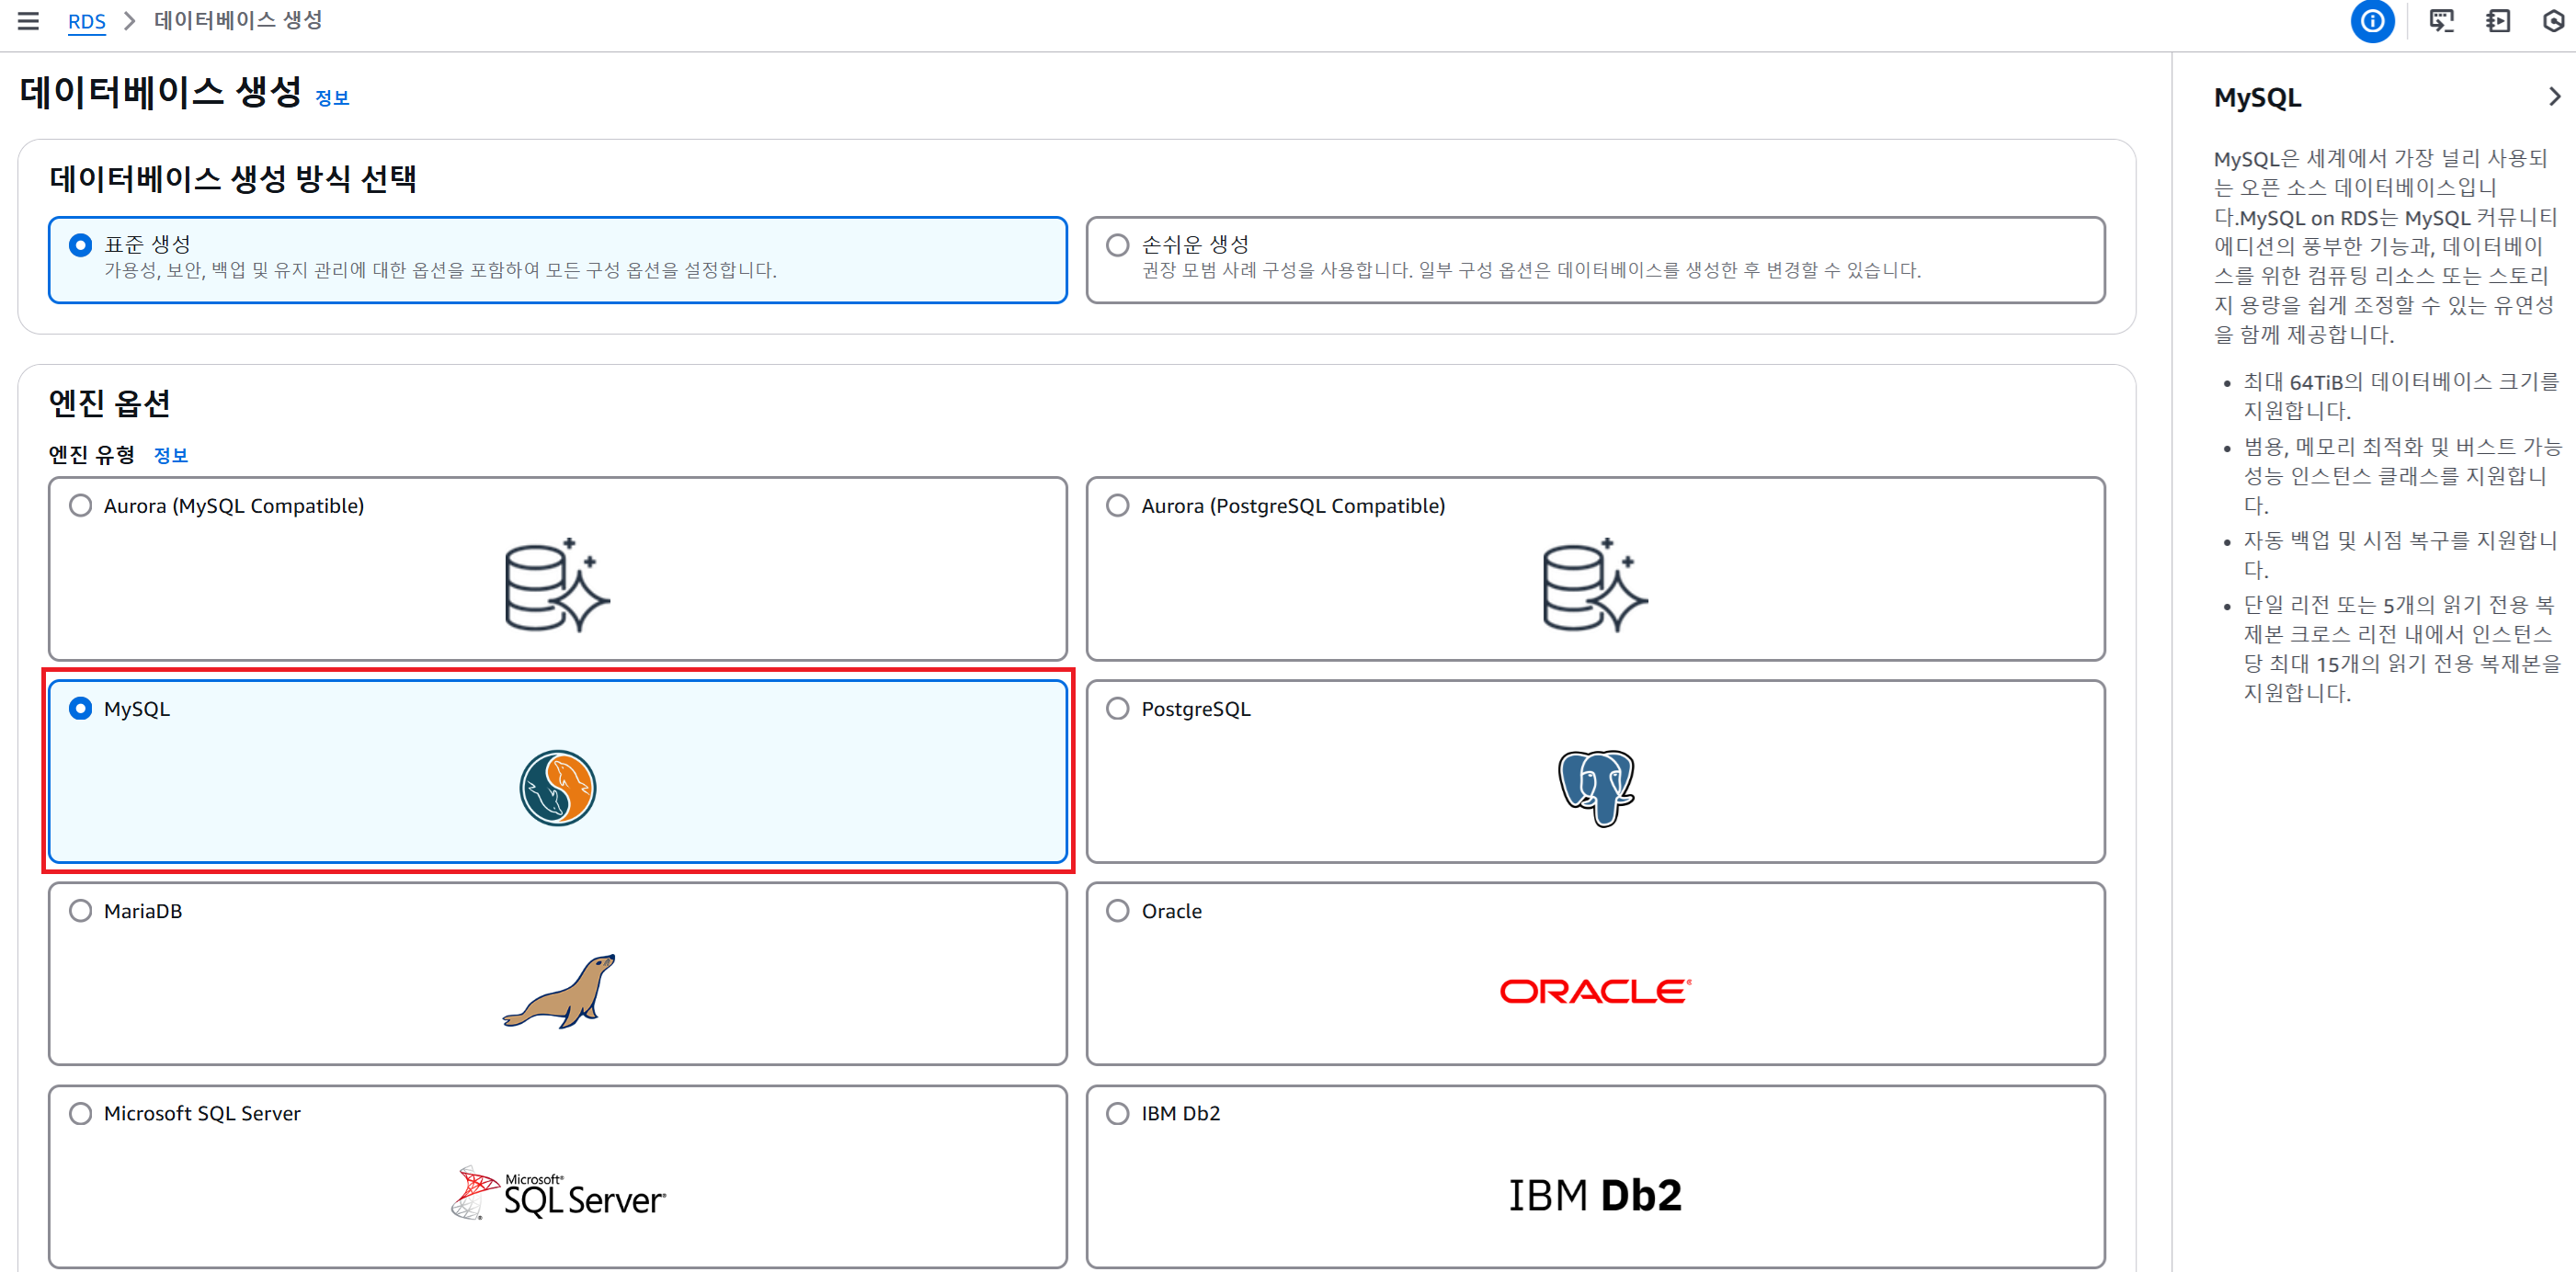2576x1272 pixels.
Task: Select the MariaDB engine radio button
Action: click(x=81, y=911)
